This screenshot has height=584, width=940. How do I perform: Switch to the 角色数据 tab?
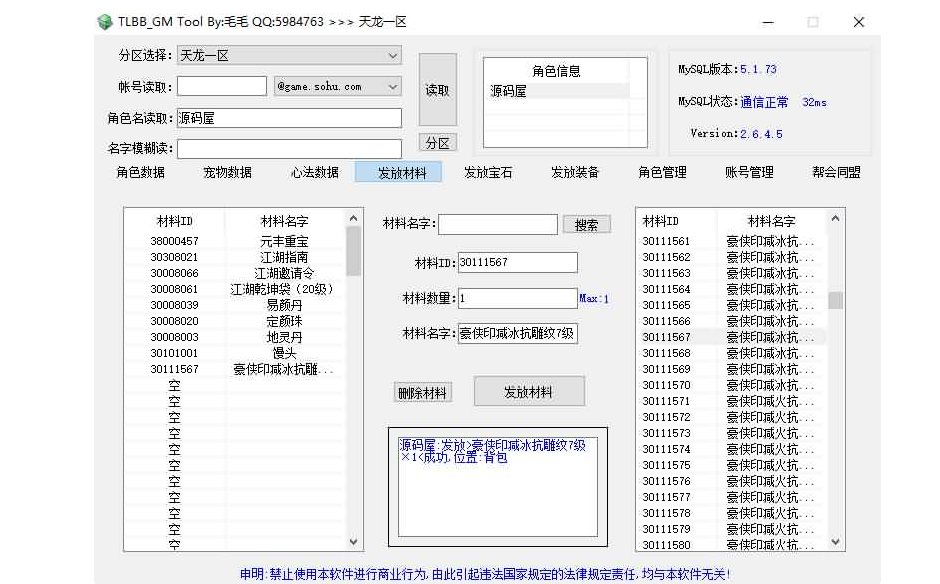[141, 172]
